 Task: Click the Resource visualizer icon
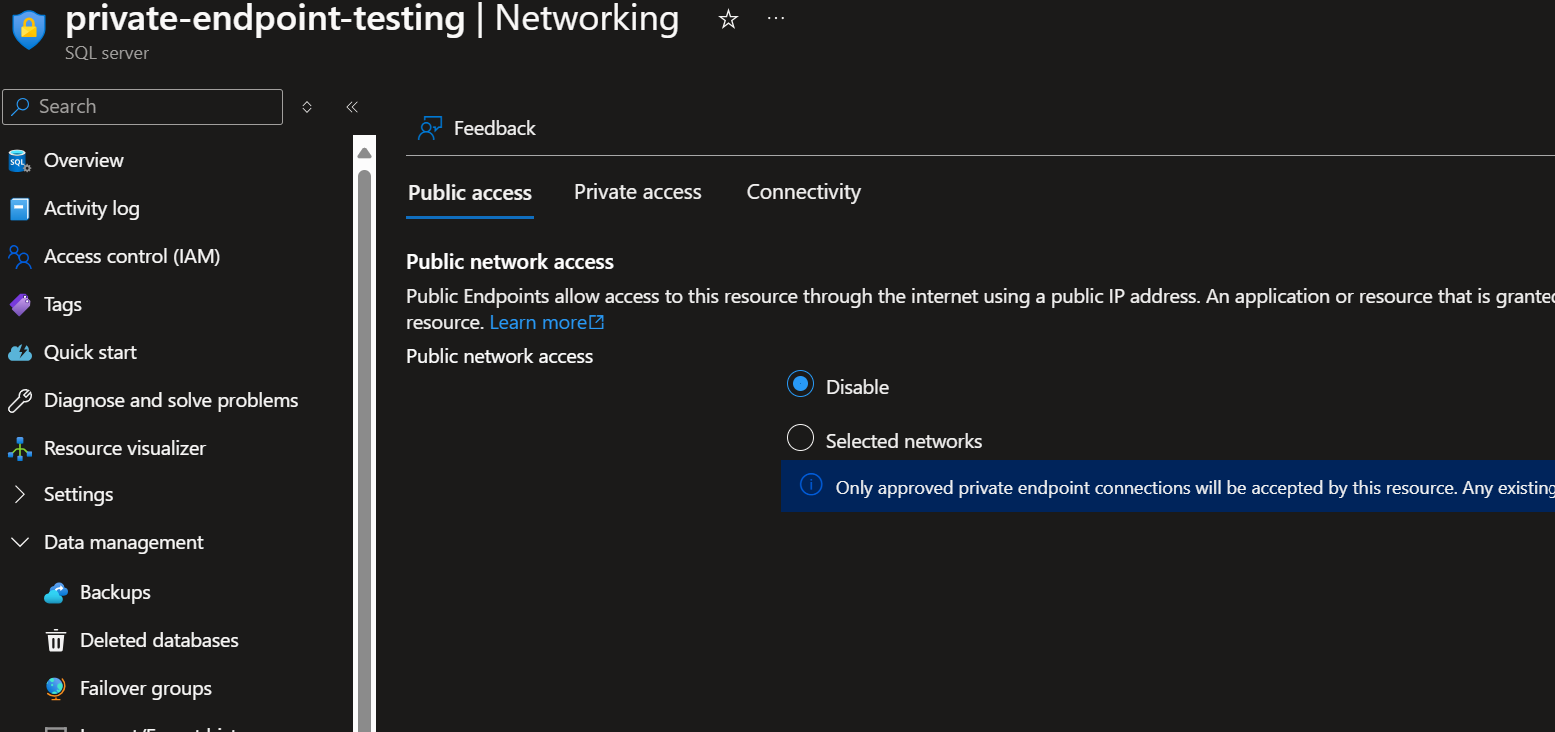pyautogui.click(x=19, y=449)
